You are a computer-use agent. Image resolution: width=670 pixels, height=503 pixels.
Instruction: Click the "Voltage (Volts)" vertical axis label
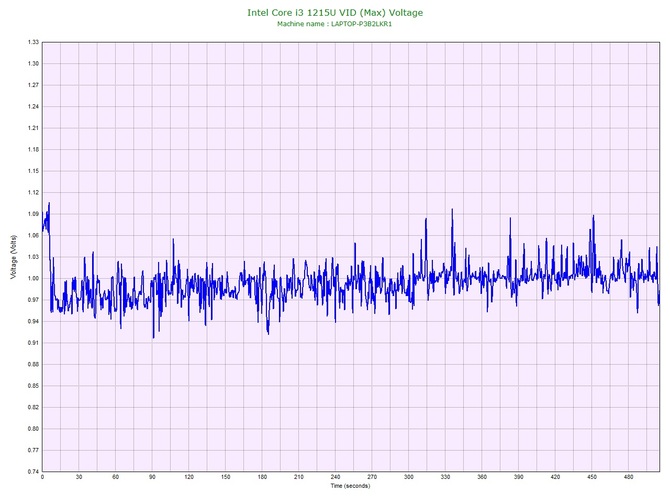tap(12, 257)
